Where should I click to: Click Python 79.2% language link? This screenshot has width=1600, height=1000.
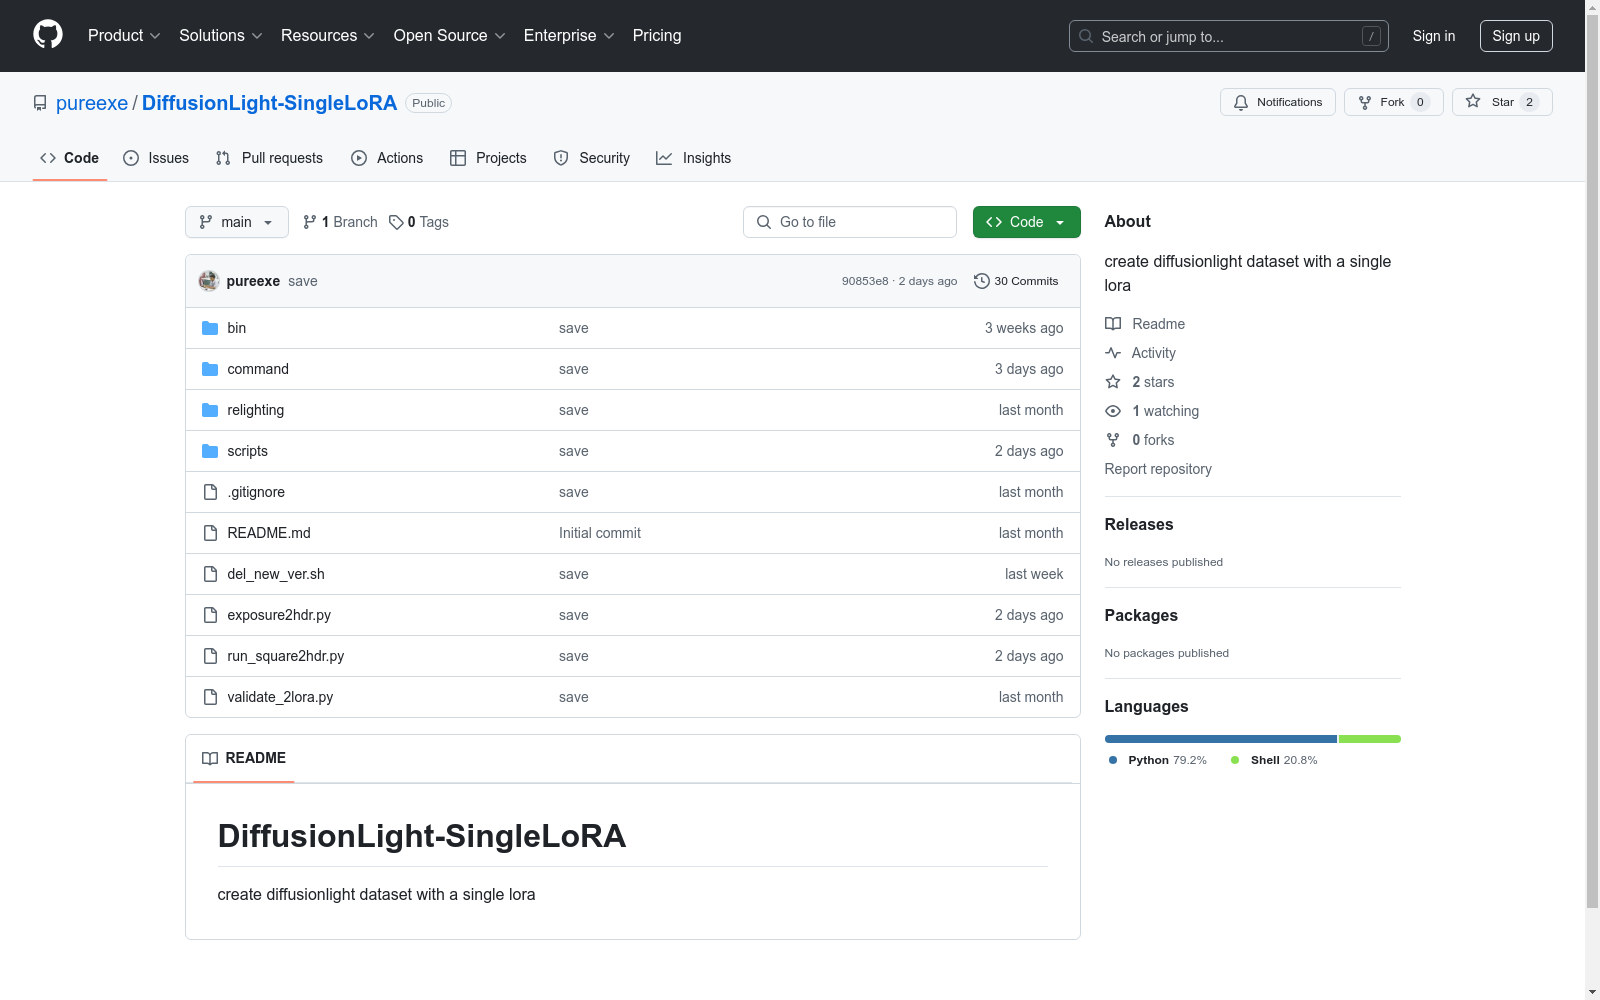point(1158,760)
